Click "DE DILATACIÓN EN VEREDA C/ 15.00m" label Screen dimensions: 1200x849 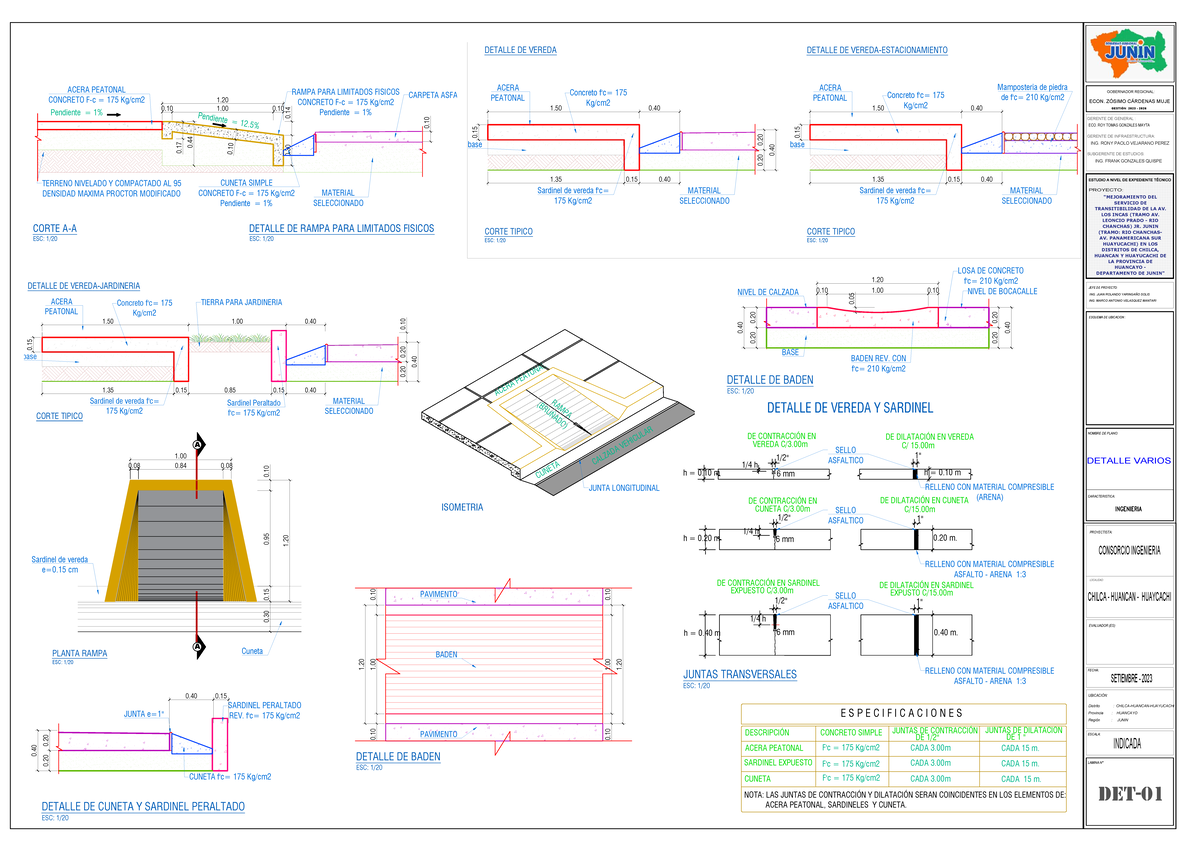pos(929,441)
